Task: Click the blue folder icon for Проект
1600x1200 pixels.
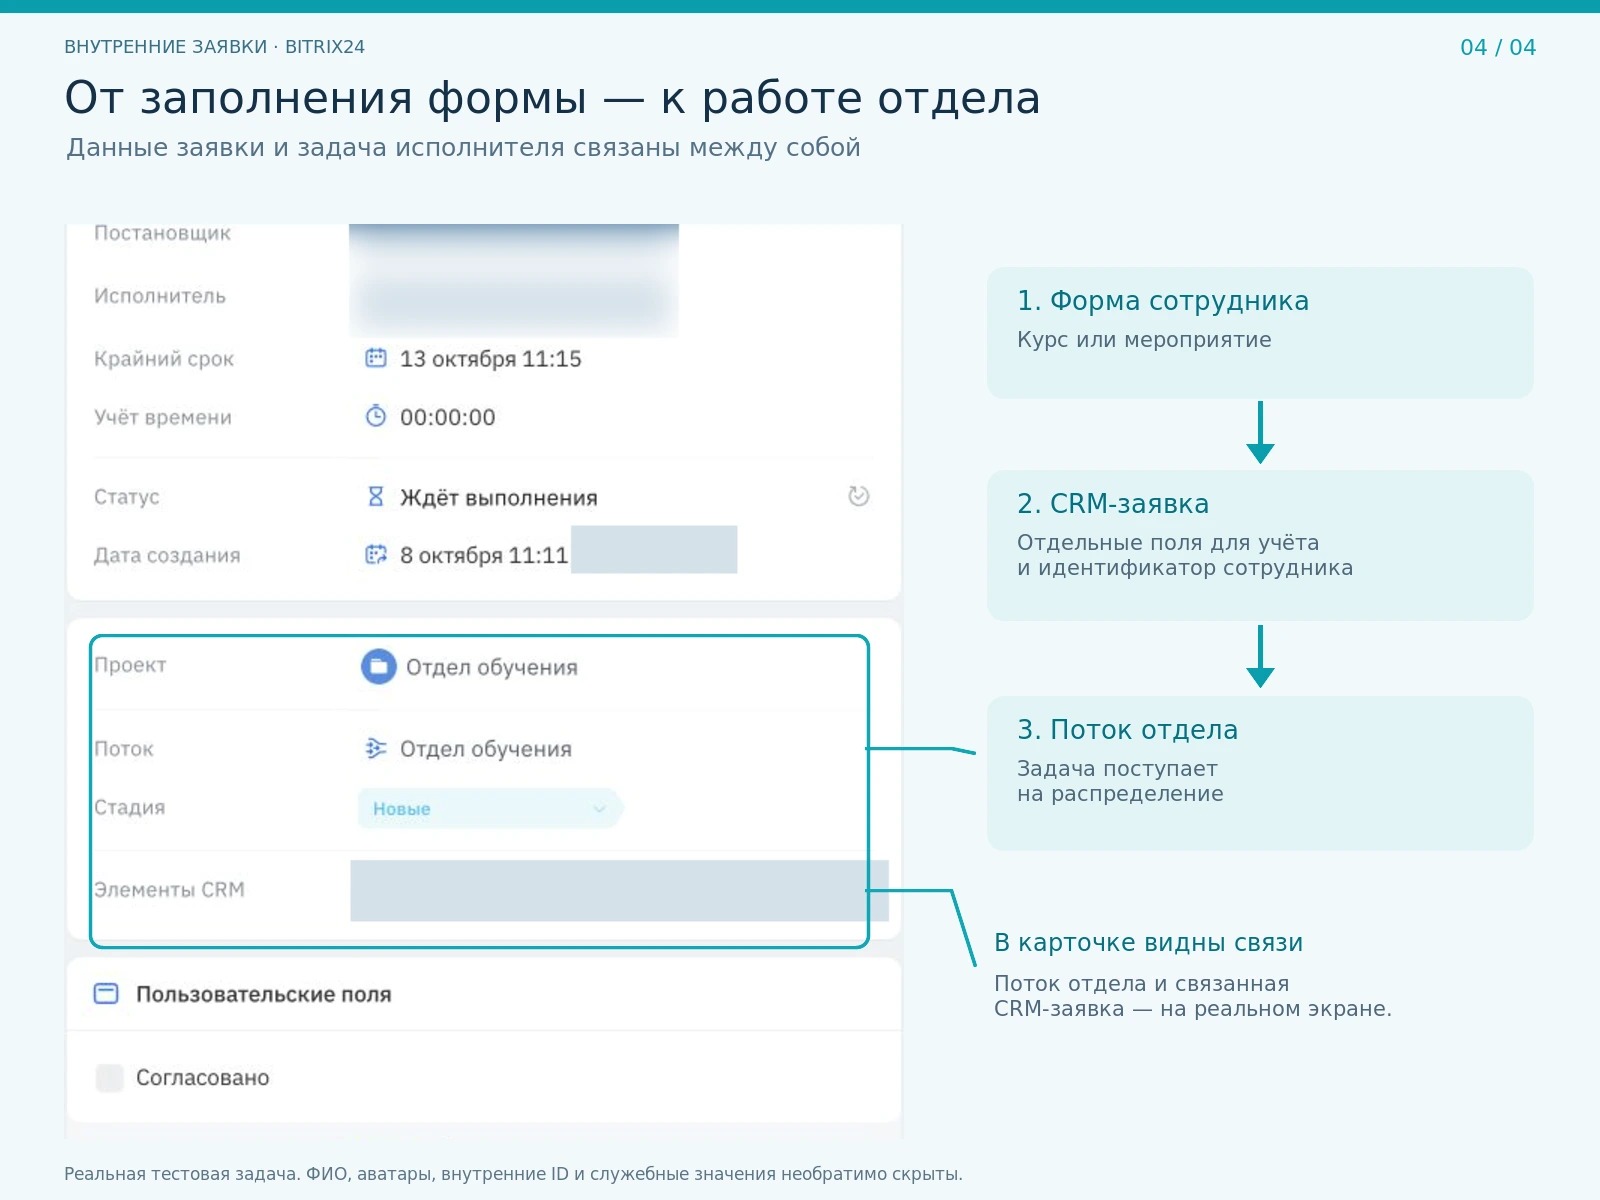Action: 379,666
